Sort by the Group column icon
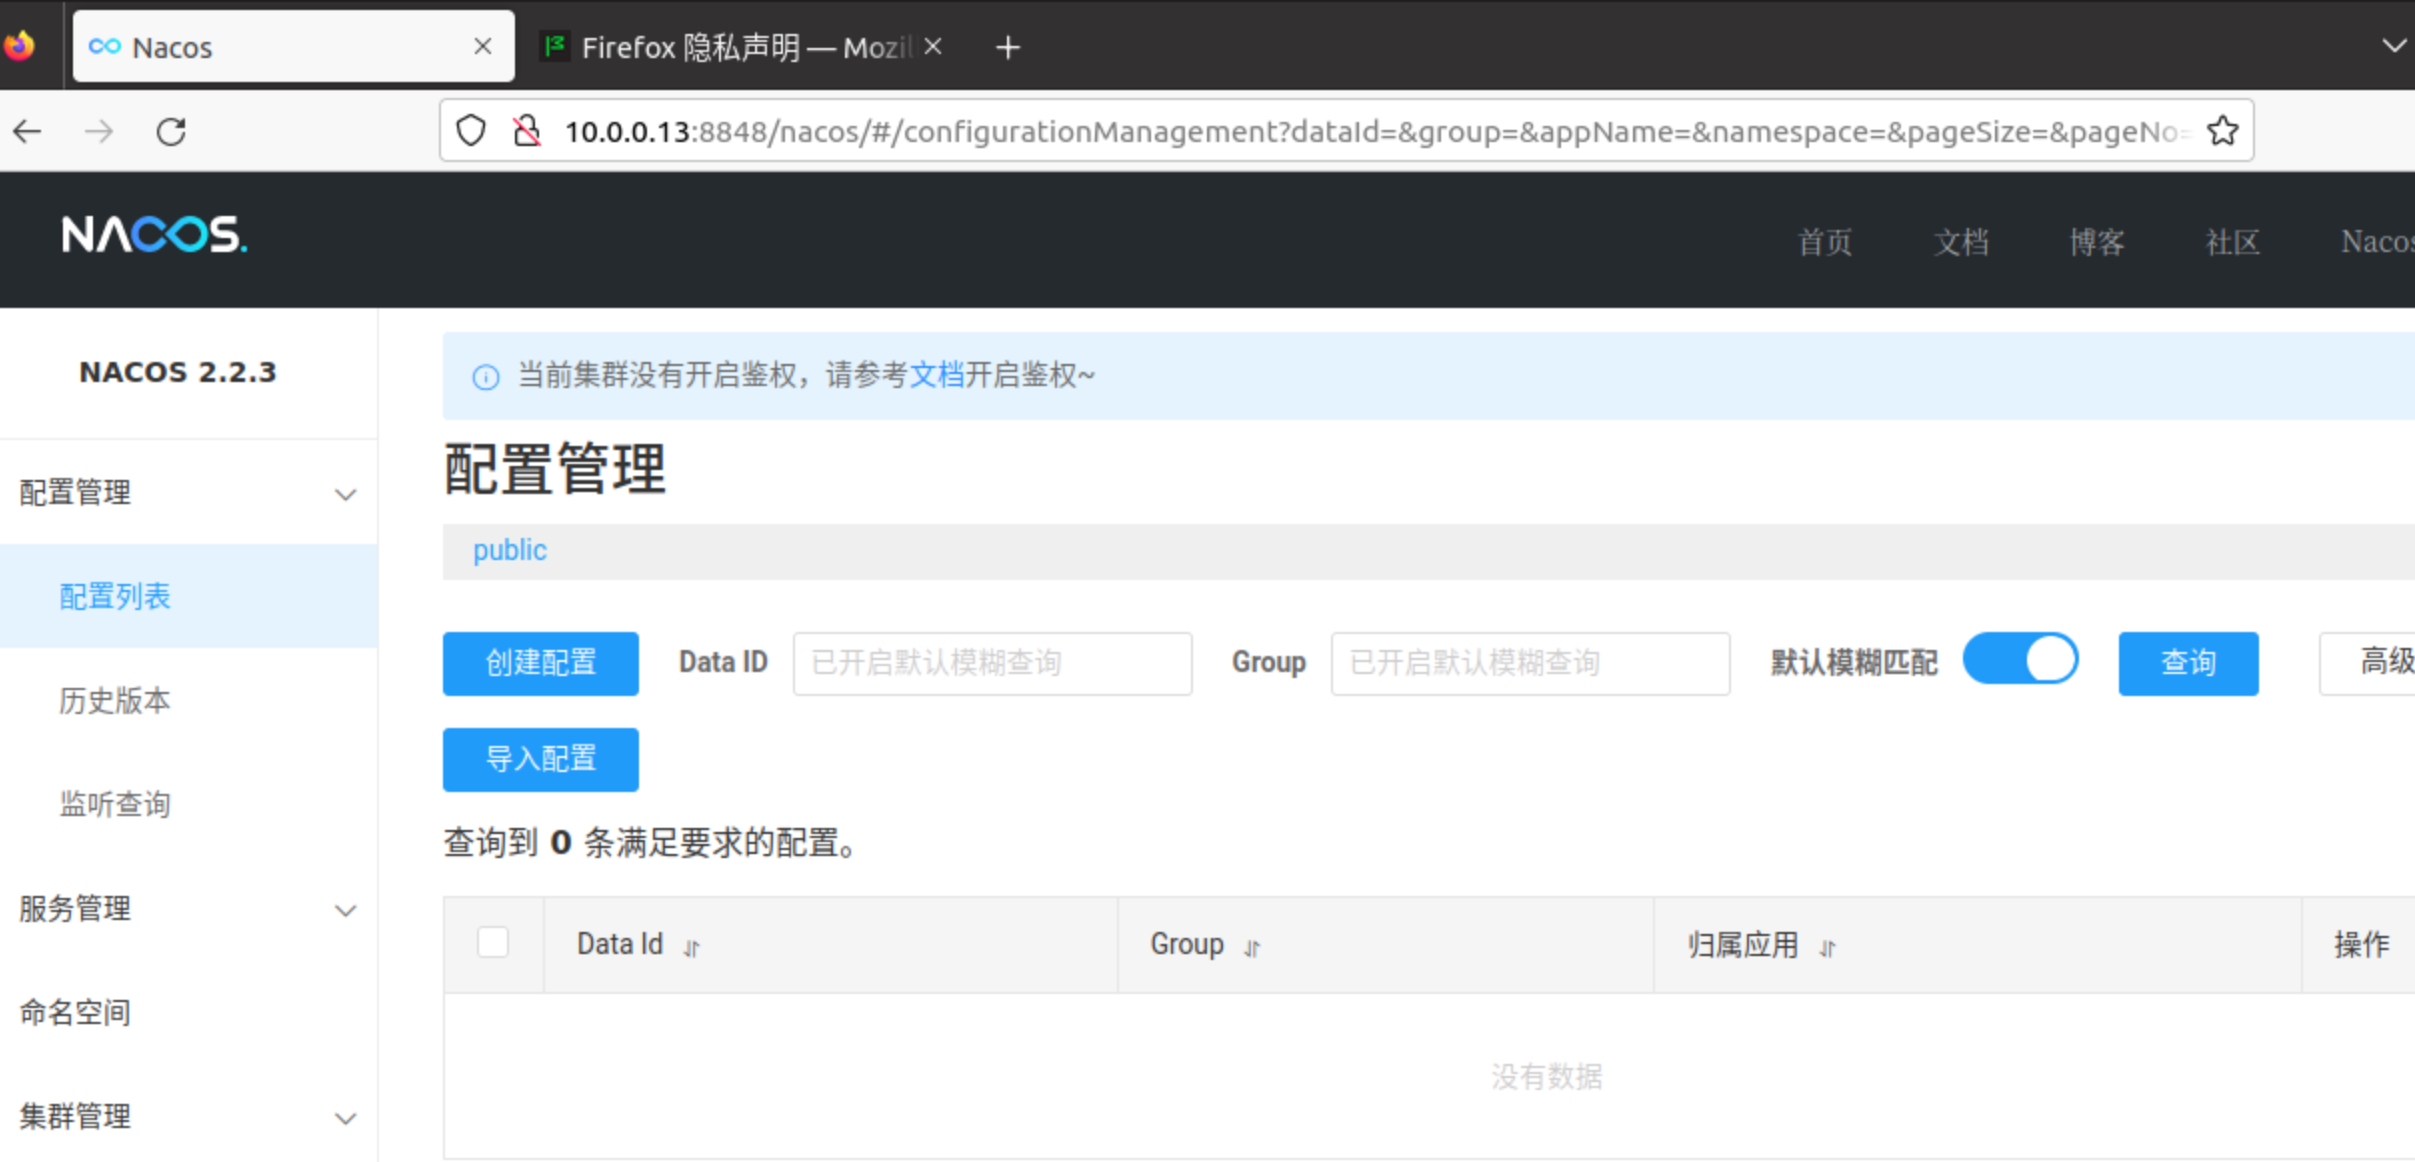 [x=1252, y=947]
